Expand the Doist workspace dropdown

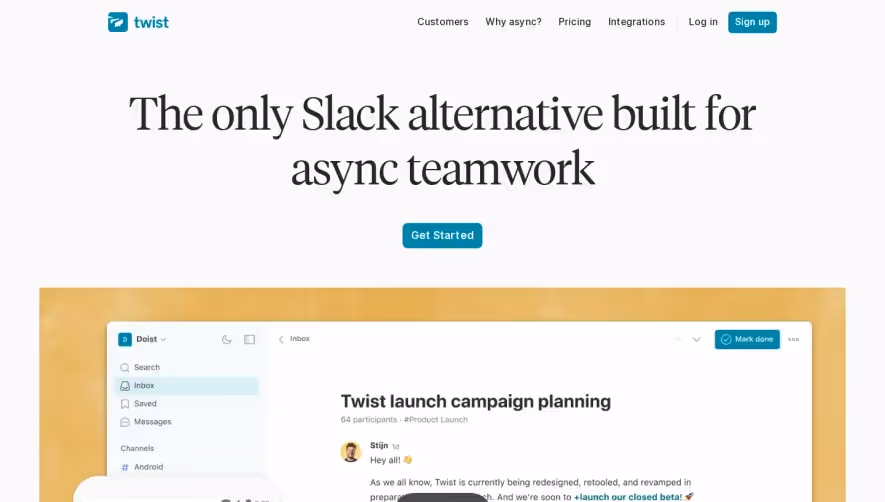tap(164, 339)
